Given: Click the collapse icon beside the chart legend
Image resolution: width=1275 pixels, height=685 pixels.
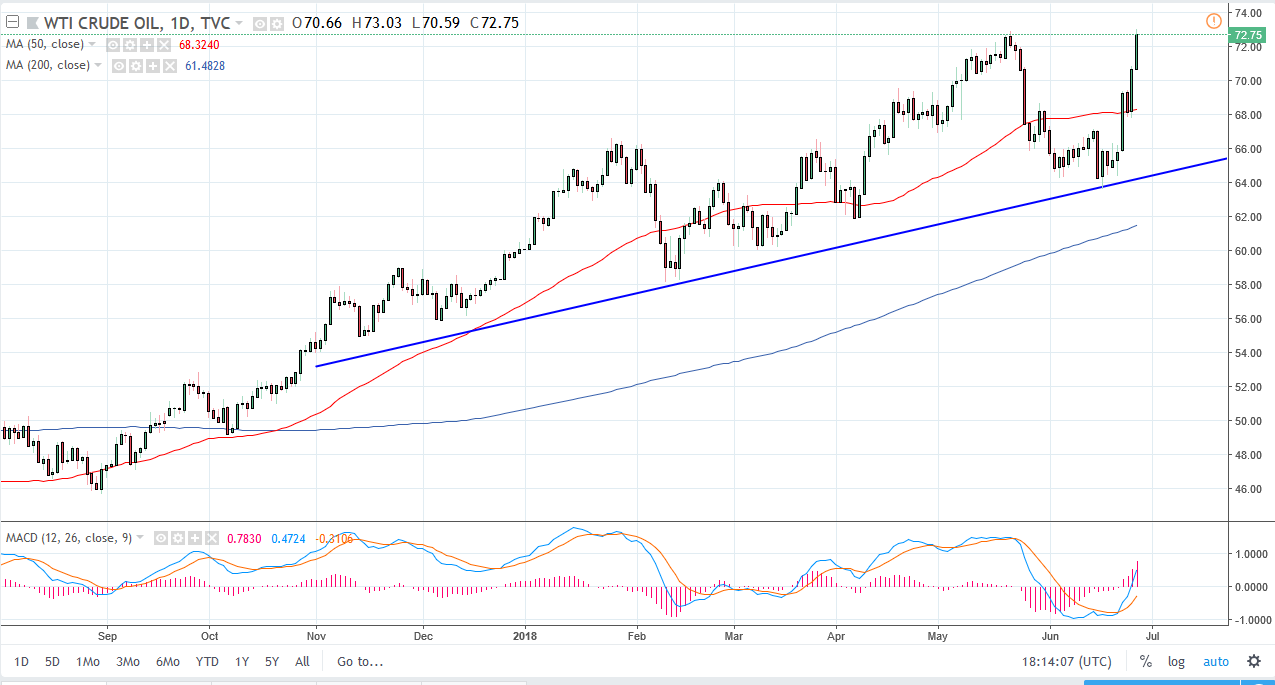Looking at the screenshot, I should 11,21.
